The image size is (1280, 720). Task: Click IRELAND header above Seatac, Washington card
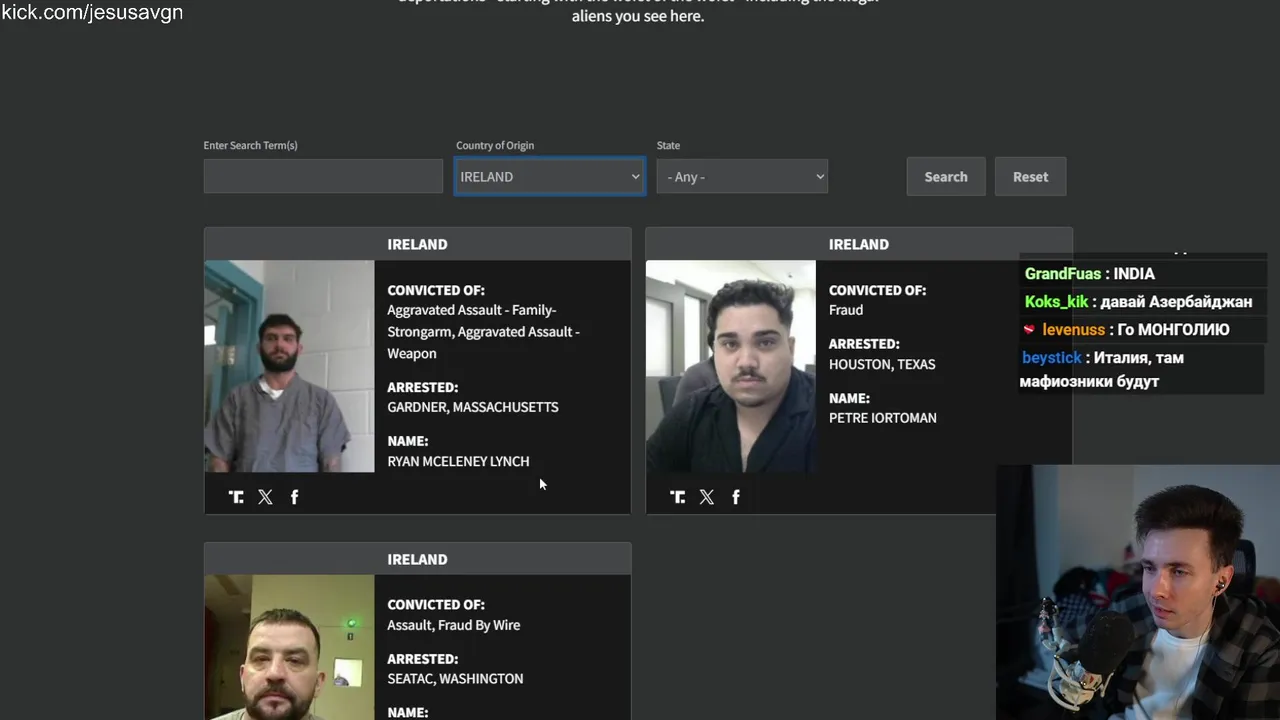coord(417,559)
